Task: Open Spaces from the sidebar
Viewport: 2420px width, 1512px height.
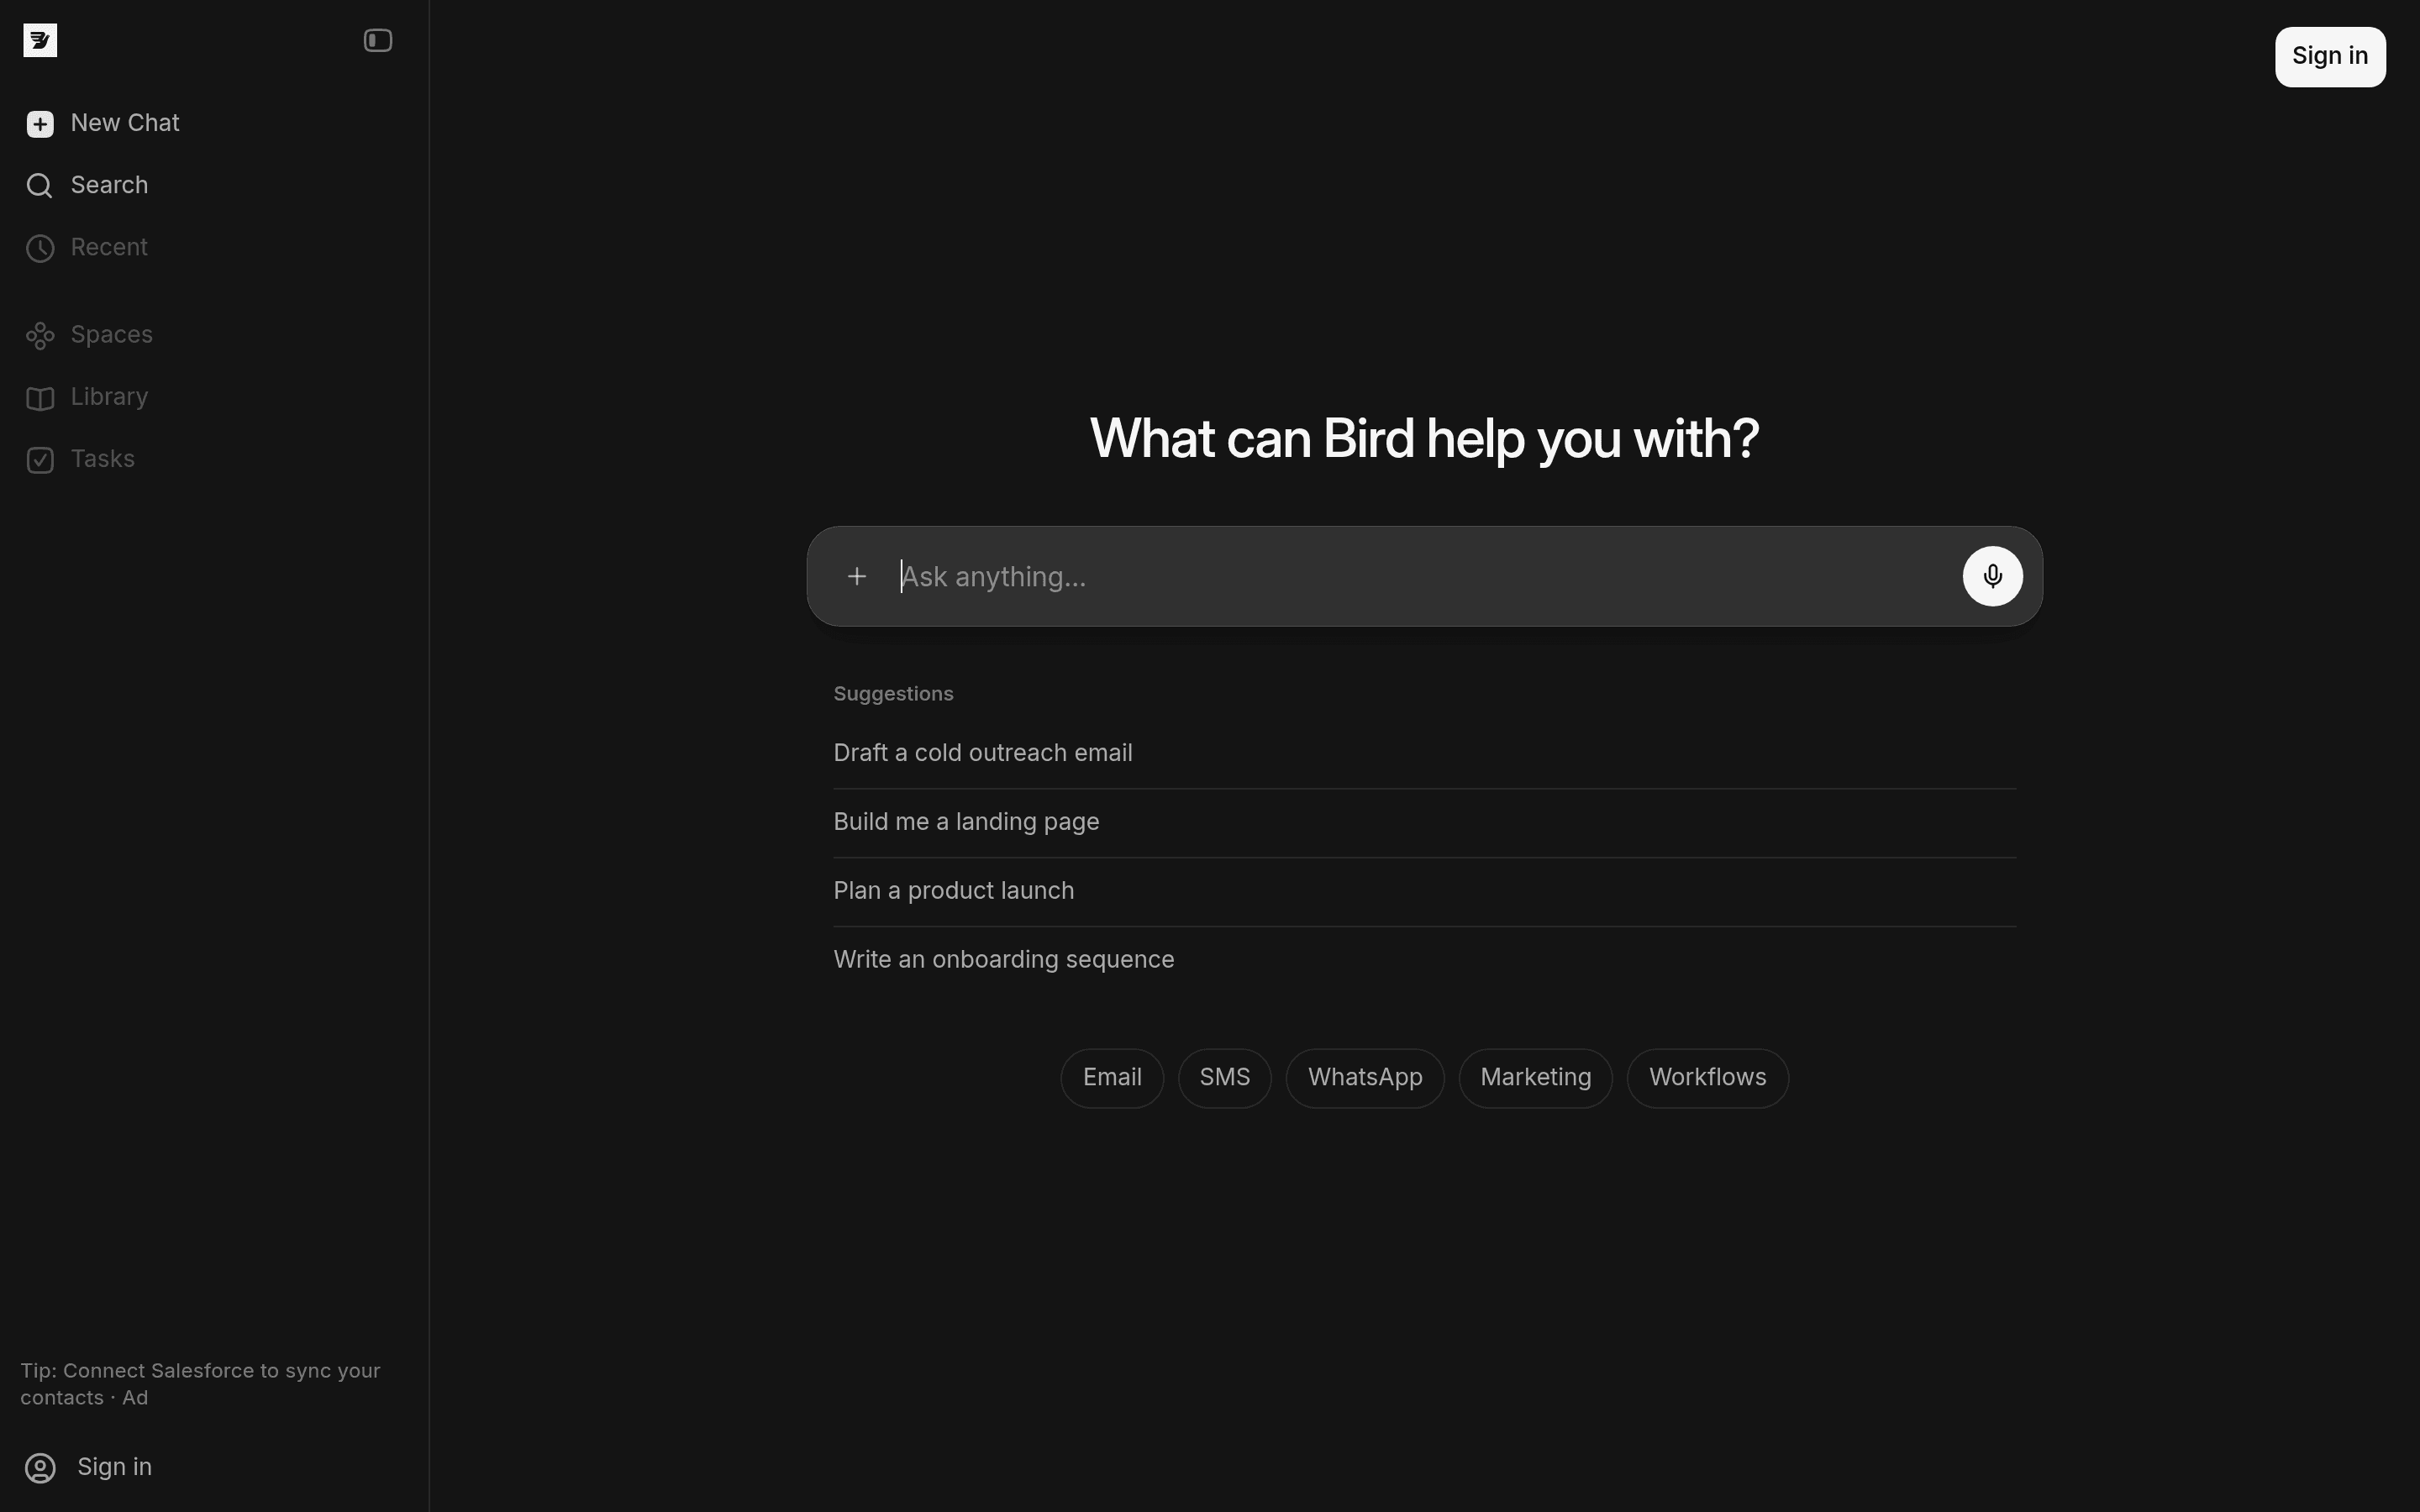Action: pyautogui.click(x=111, y=334)
